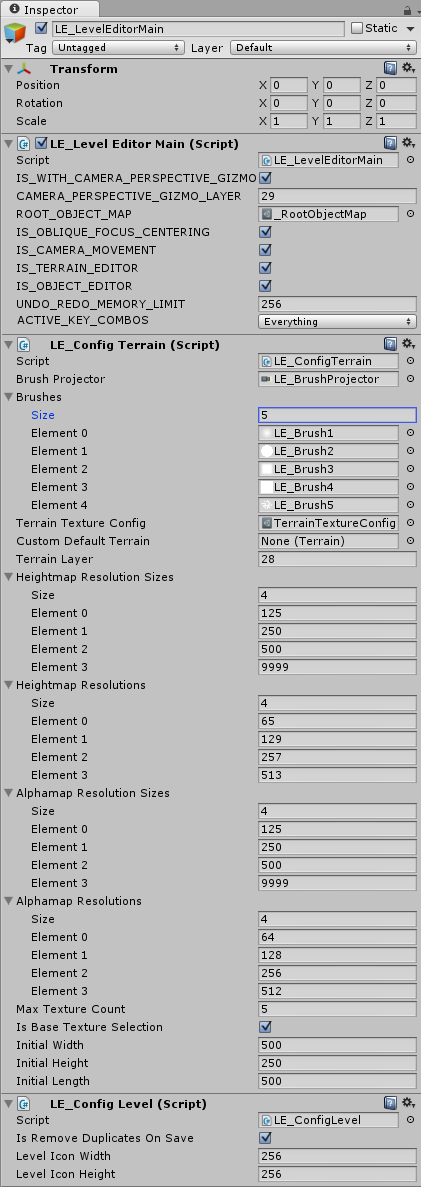Open LE_Config Terrain help book icon
The image size is (421, 1187).
pos(390,344)
